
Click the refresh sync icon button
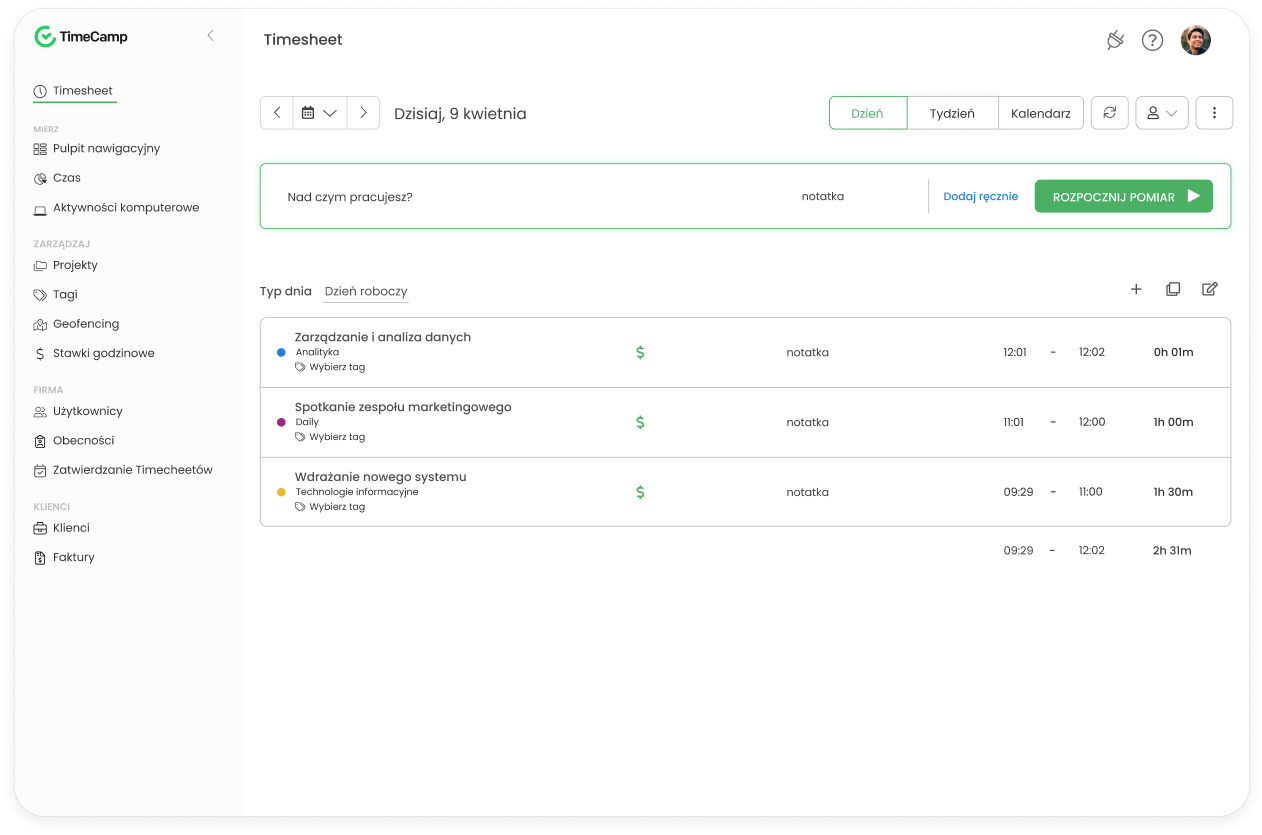pos(1109,113)
